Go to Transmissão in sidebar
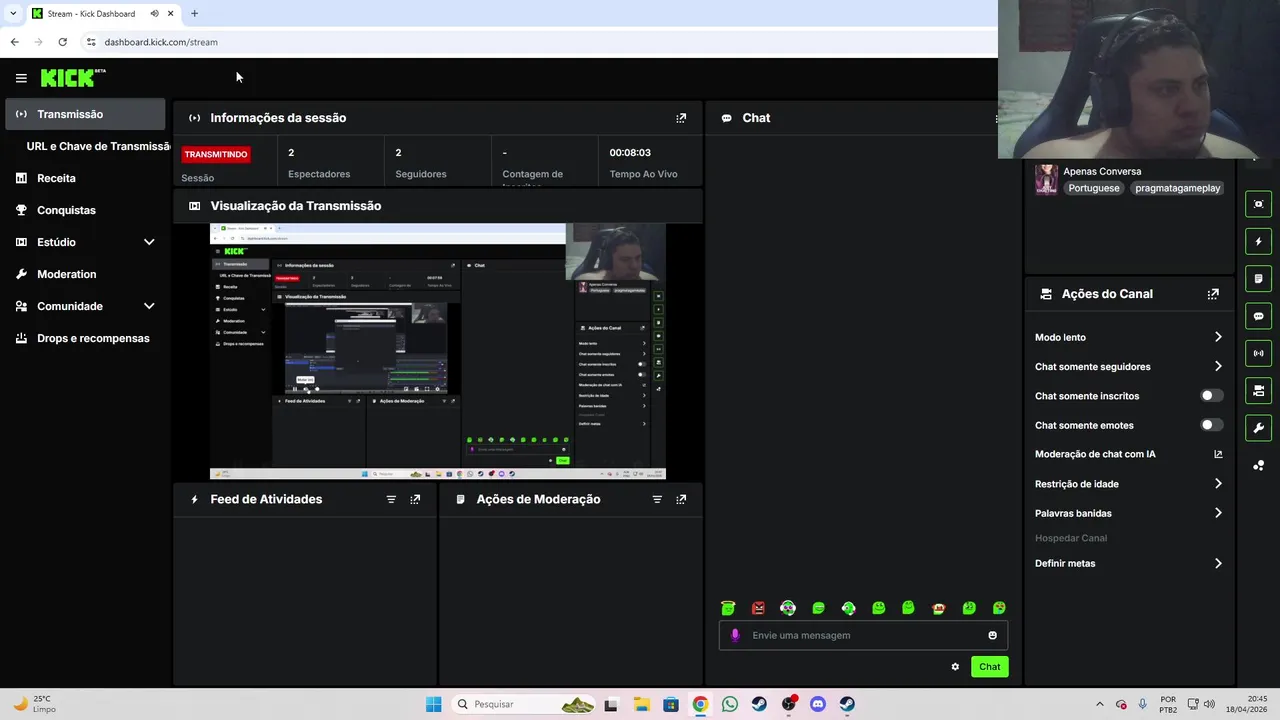The image size is (1280, 720). coord(86,114)
